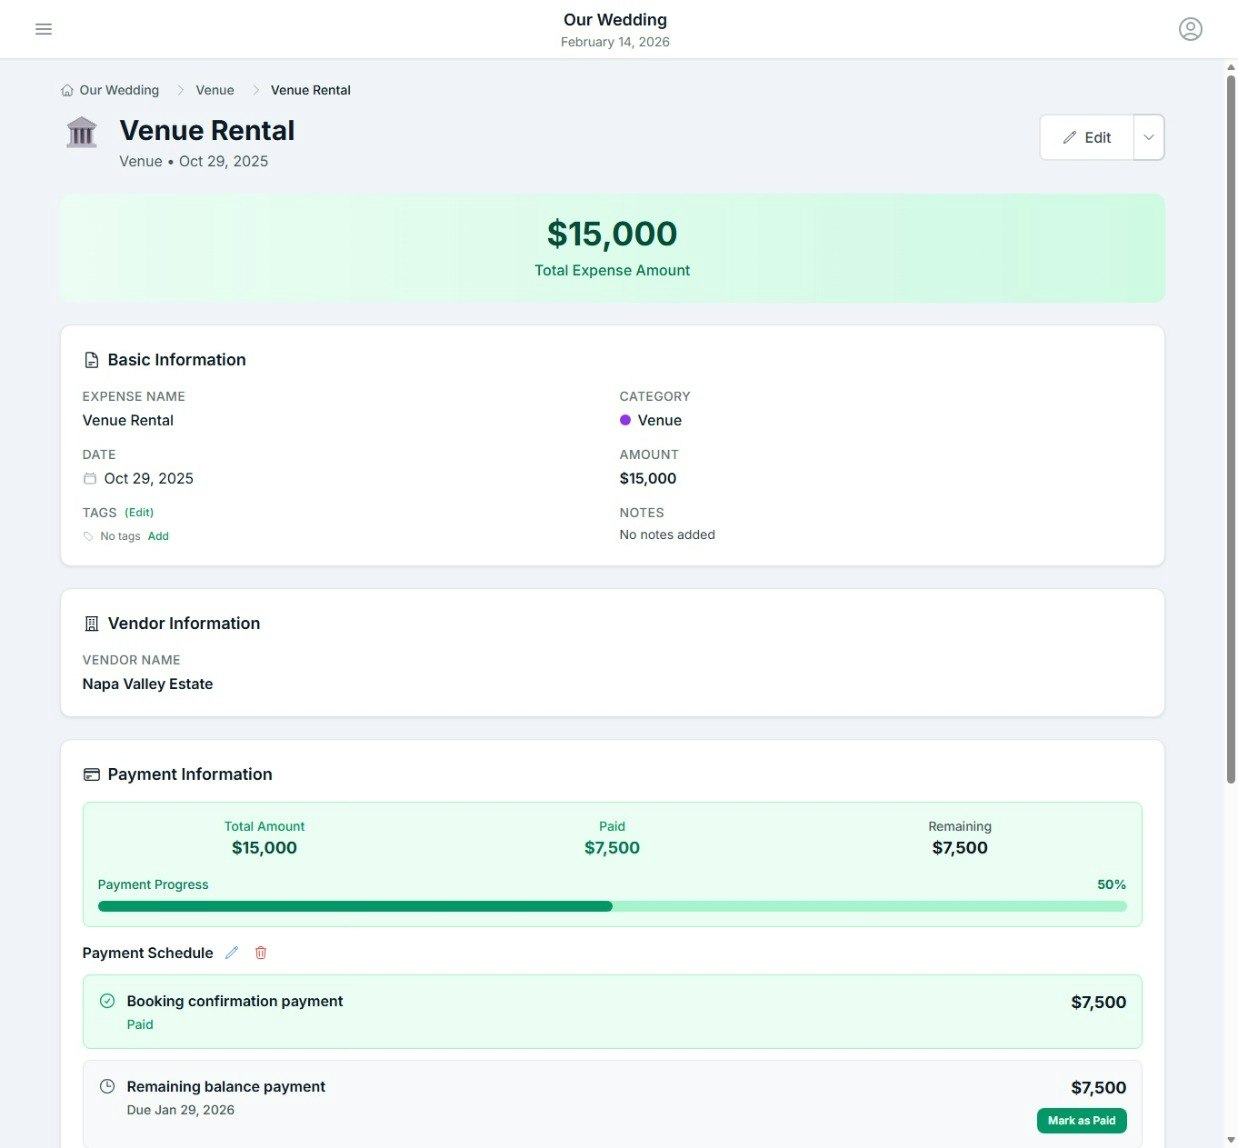This screenshot has height=1148, width=1238.
Task: Click the trash icon to delete the Payment Schedule
Action: point(260,953)
